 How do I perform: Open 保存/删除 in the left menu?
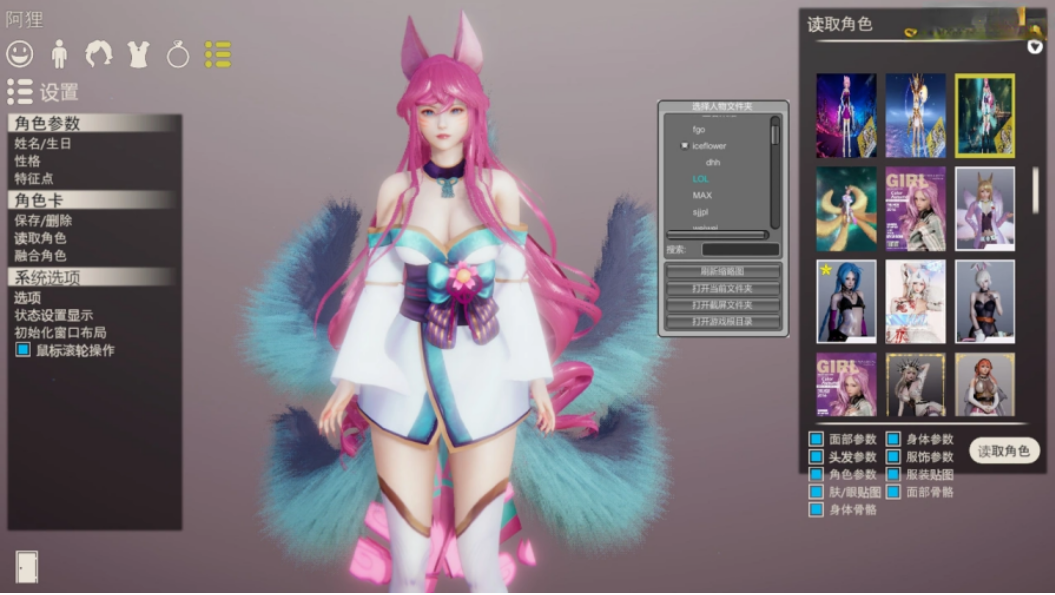(43, 221)
